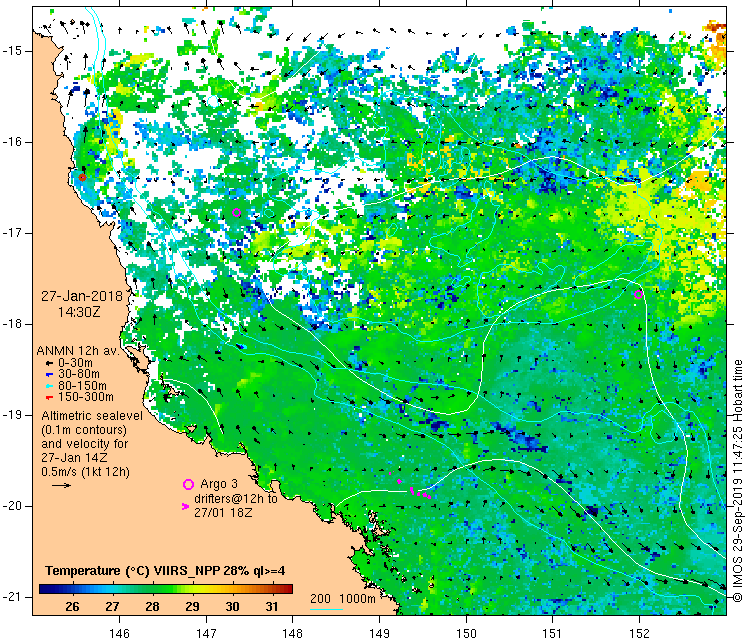Click the magenta Argo circle legend symbol

click(x=187, y=484)
